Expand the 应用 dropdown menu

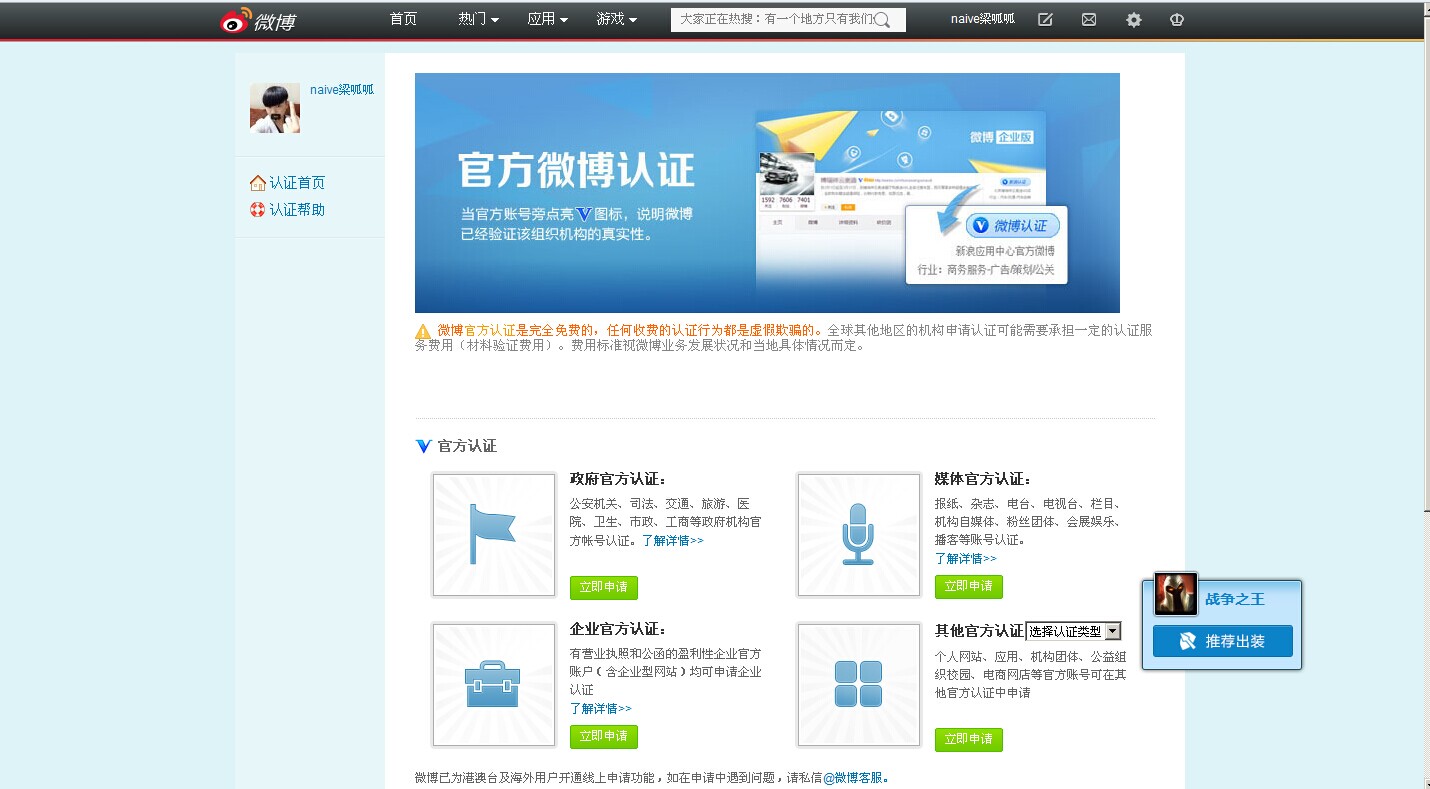pos(548,19)
